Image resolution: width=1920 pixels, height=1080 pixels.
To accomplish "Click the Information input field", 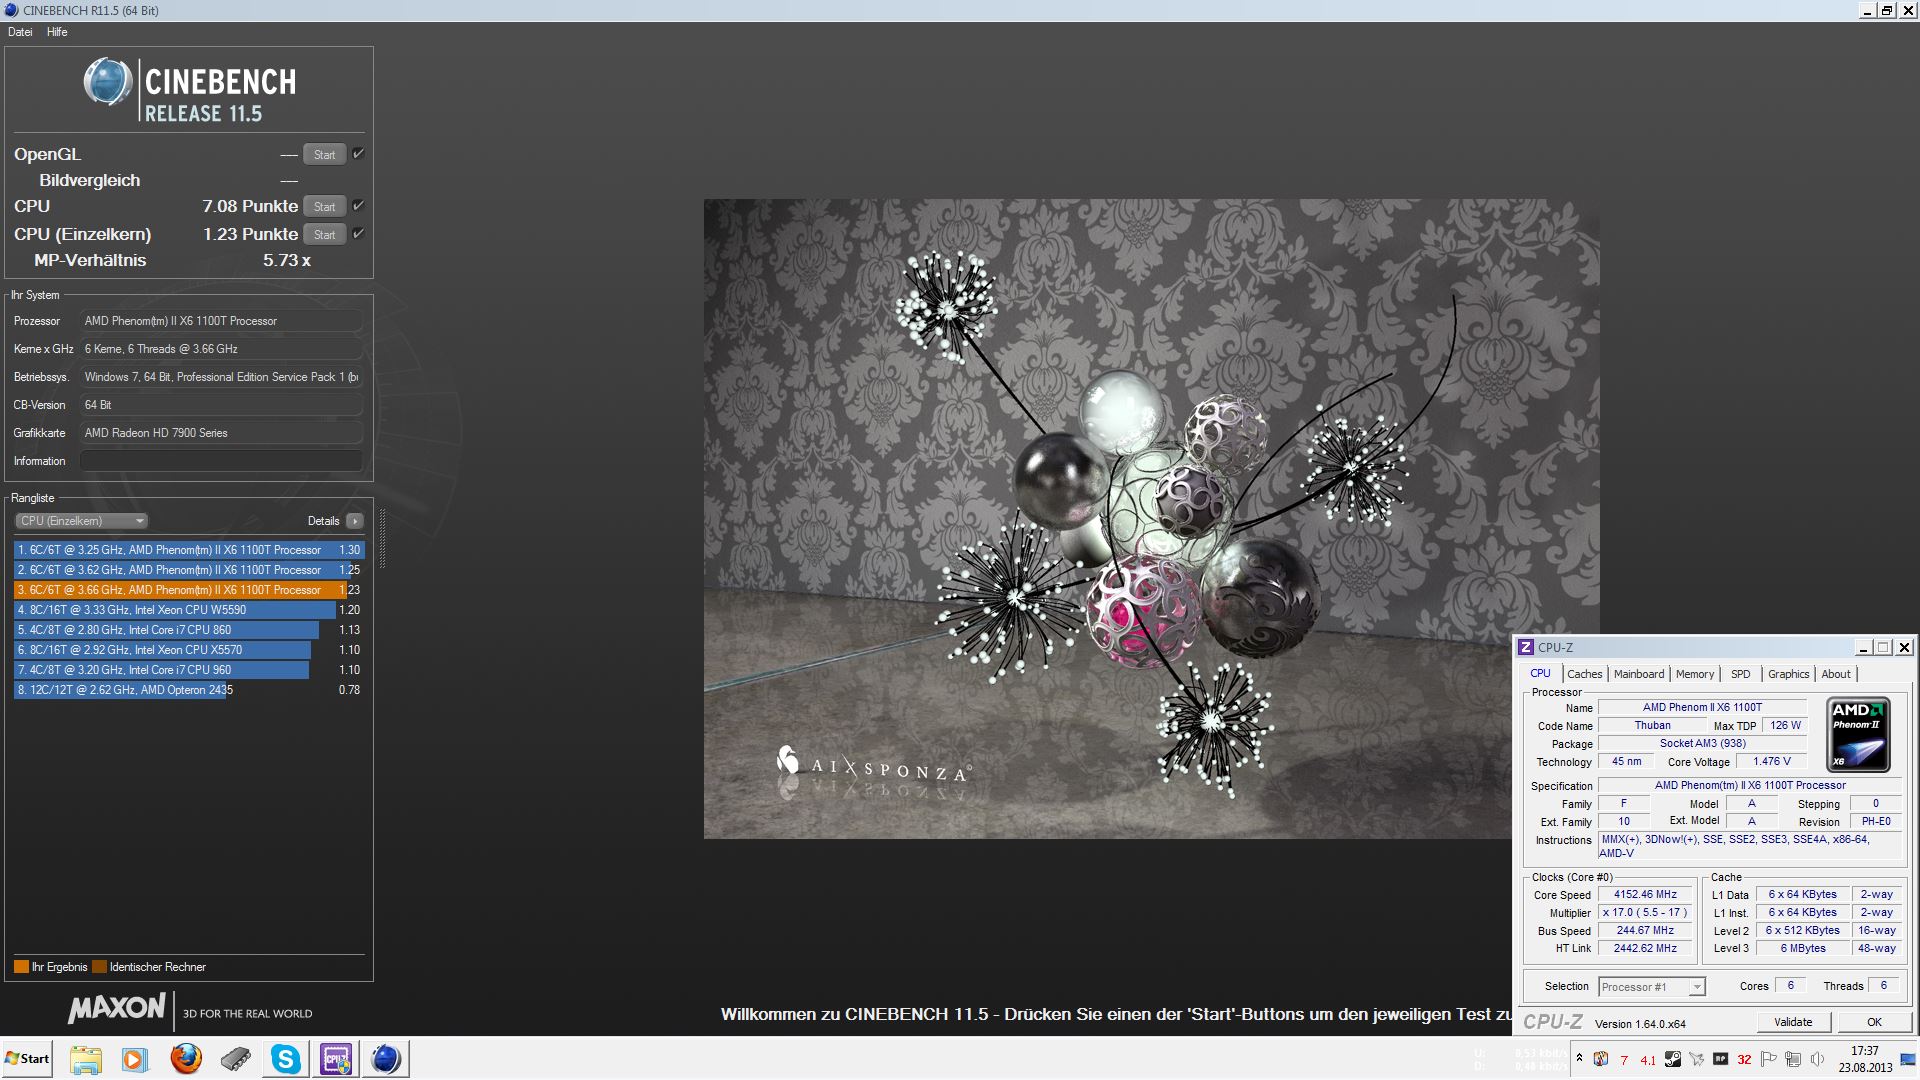I will click(221, 461).
